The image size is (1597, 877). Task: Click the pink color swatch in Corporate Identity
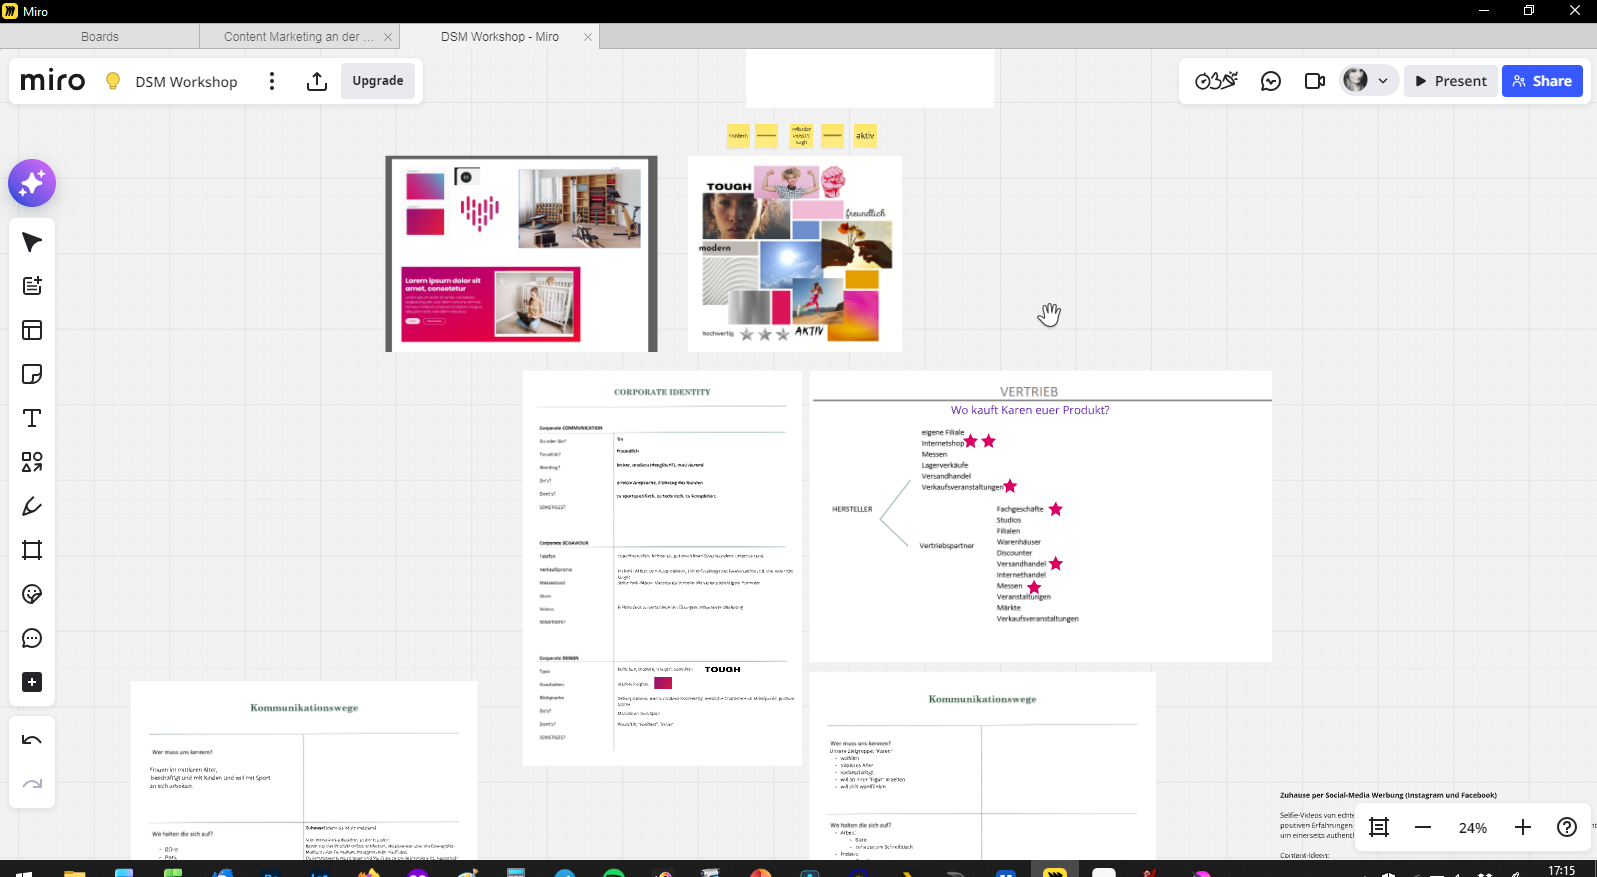[x=663, y=683]
